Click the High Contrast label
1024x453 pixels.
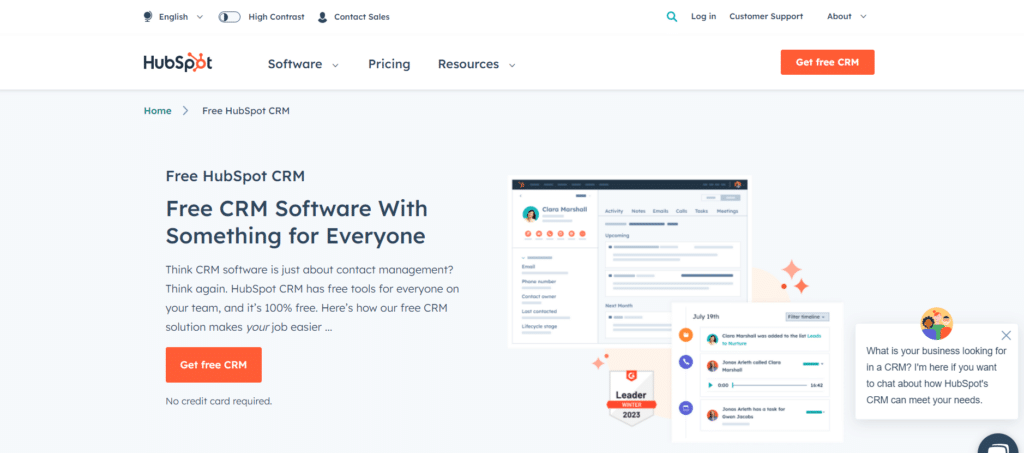276,17
